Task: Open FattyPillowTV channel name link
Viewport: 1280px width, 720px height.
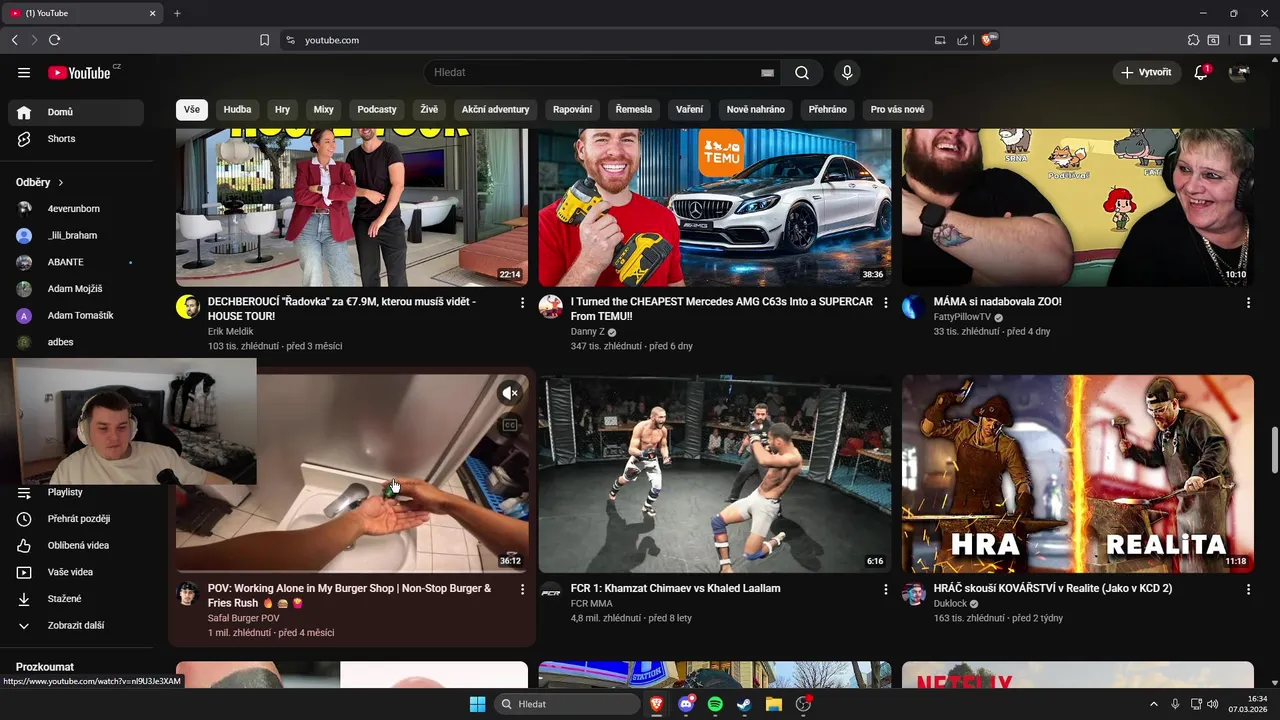Action: pos(962,317)
